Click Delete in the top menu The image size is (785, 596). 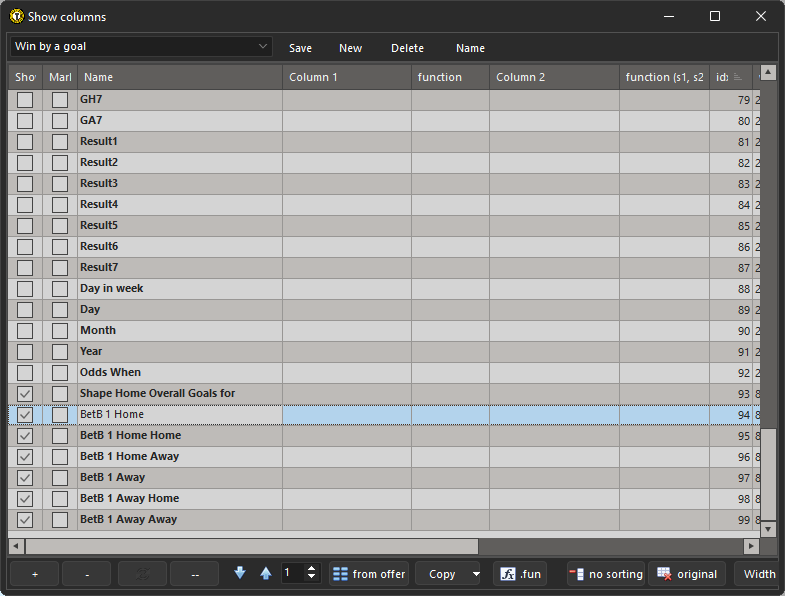coord(407,48)
